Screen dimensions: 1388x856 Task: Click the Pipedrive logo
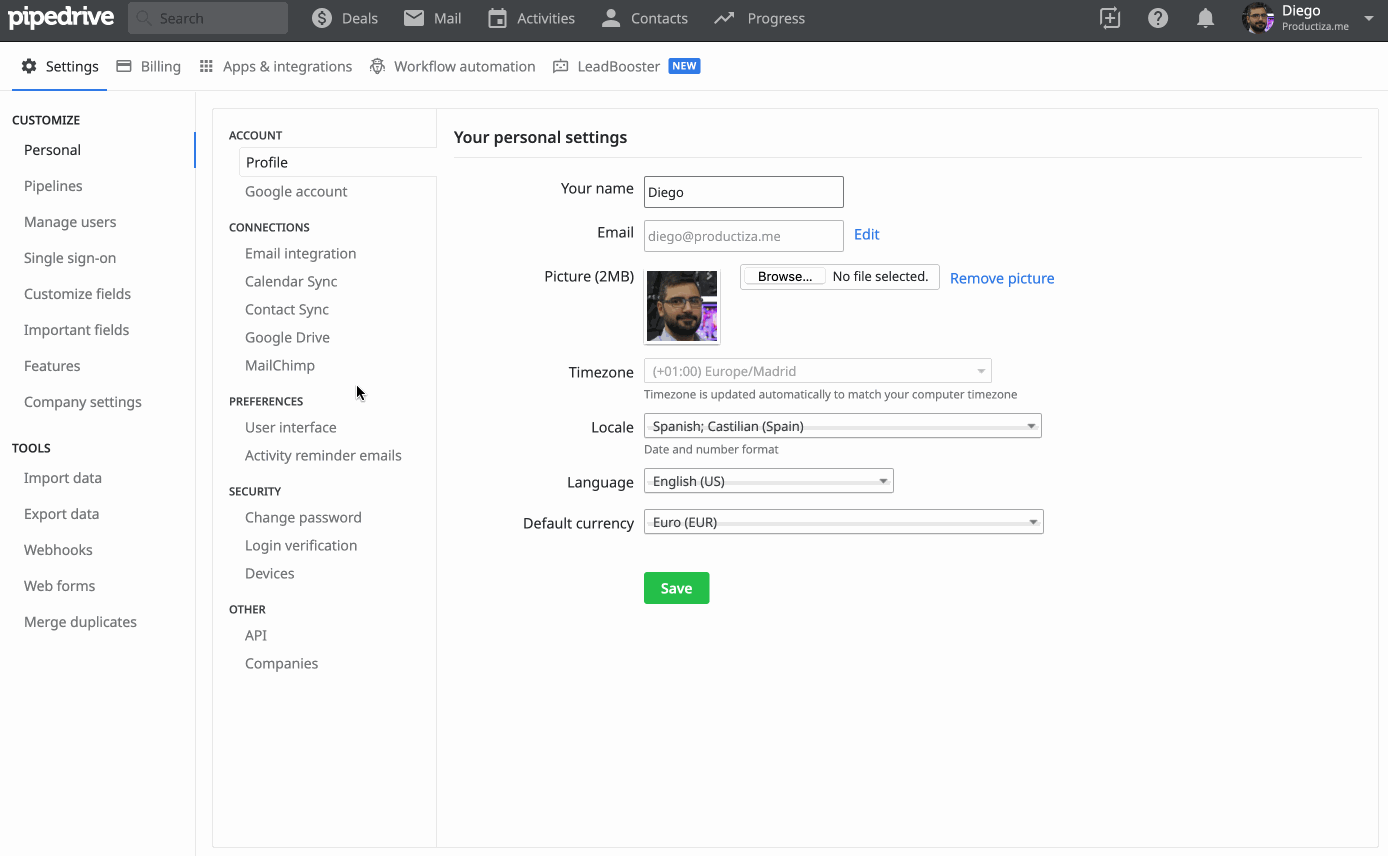(61, 18)
